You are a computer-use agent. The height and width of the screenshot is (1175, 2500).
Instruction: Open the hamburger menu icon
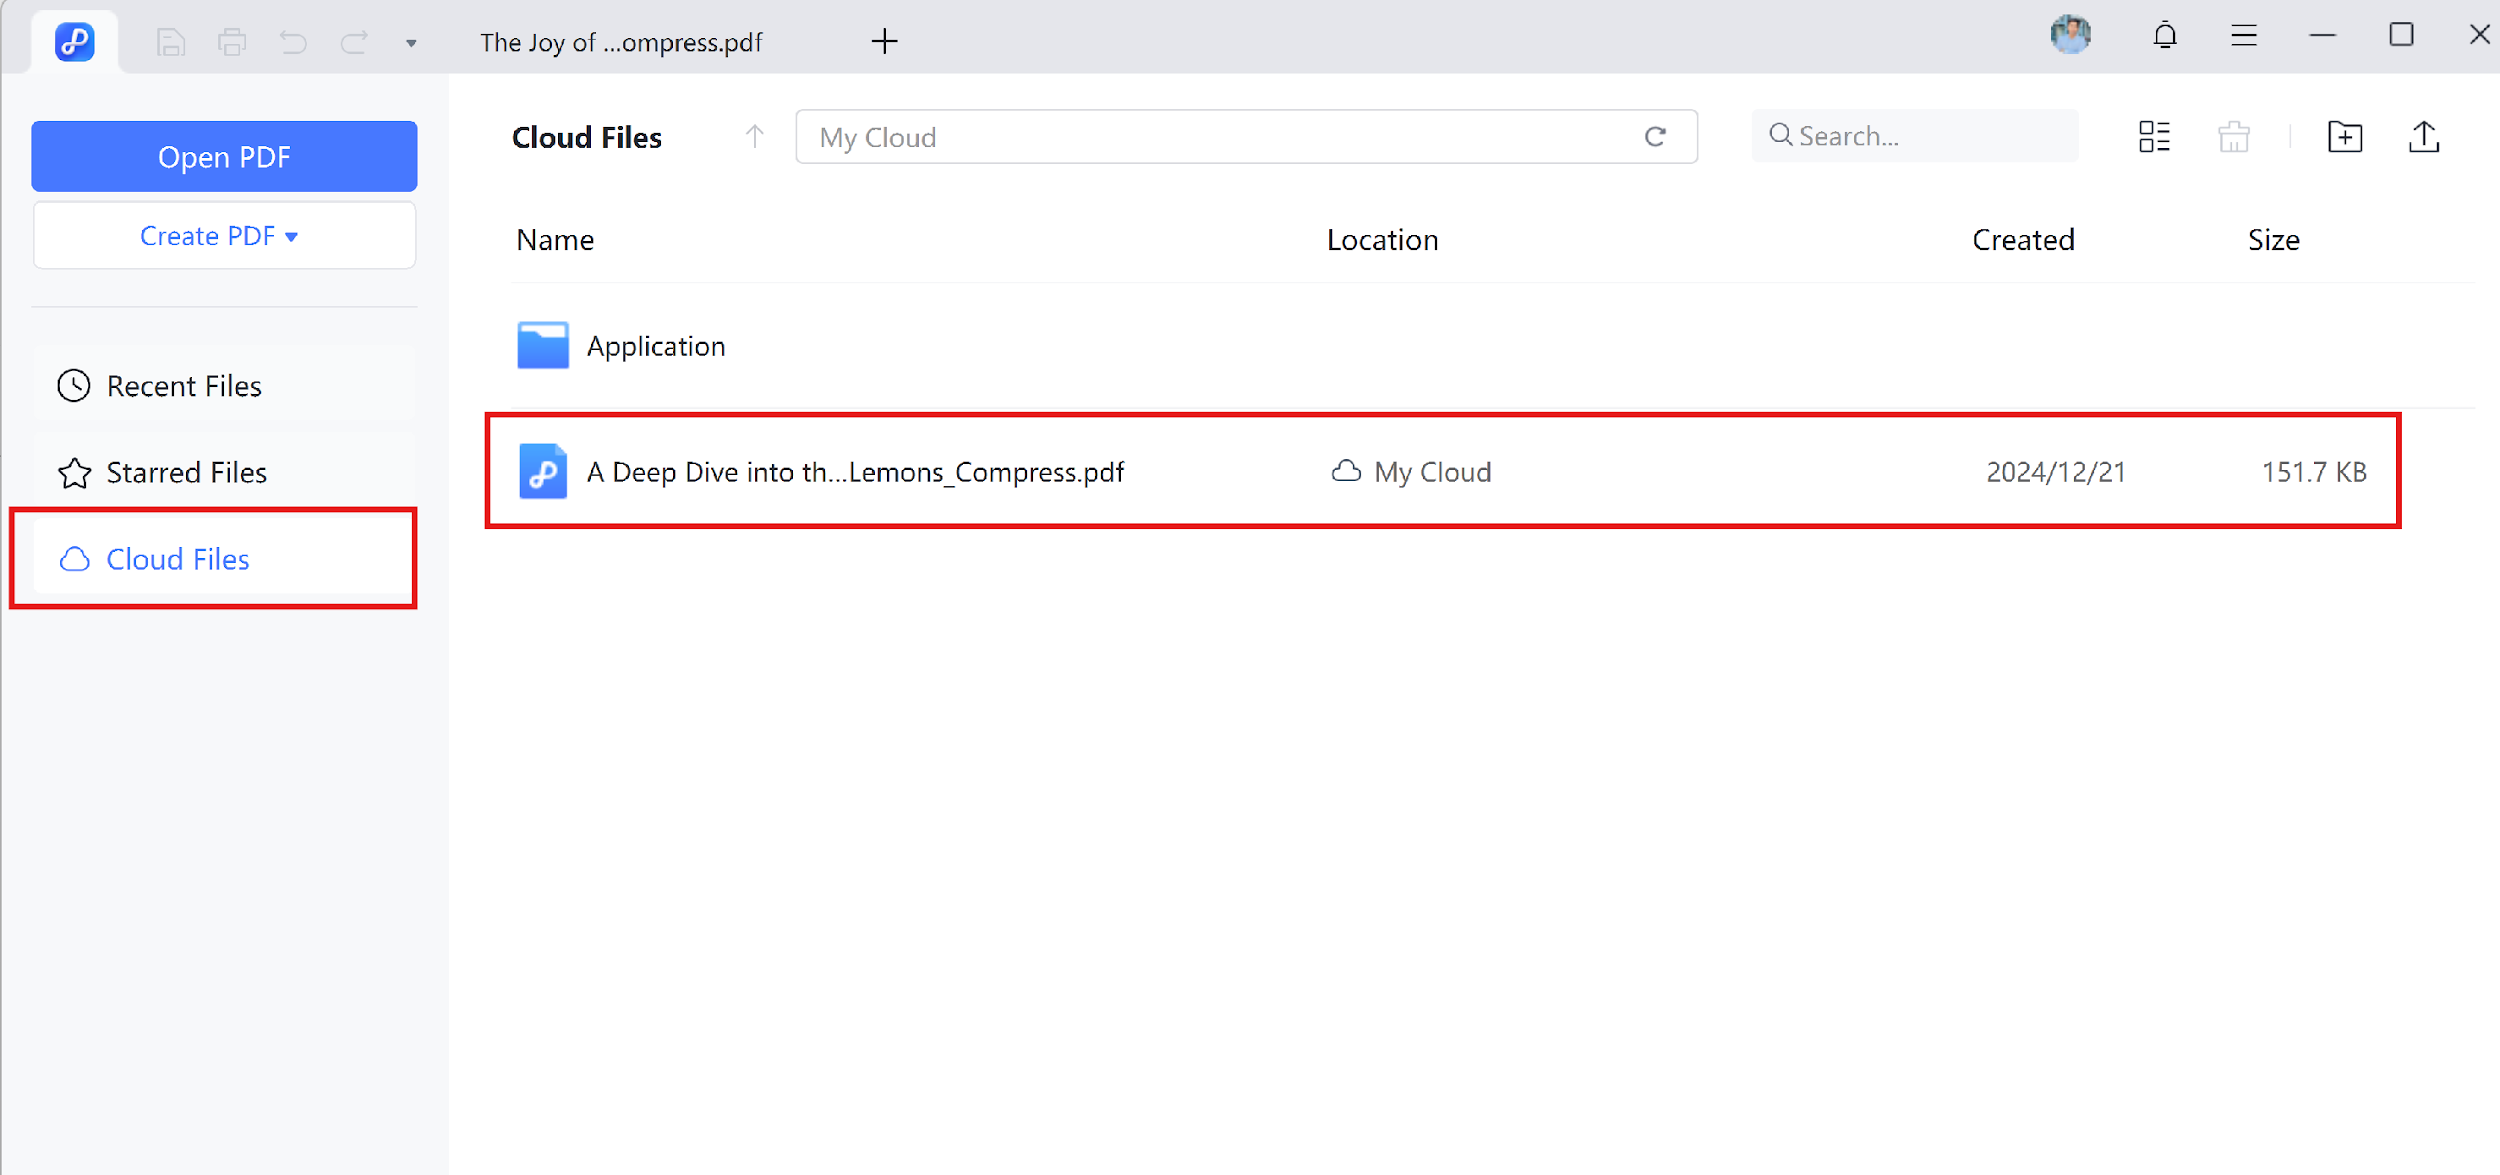tap(2244, 35)
